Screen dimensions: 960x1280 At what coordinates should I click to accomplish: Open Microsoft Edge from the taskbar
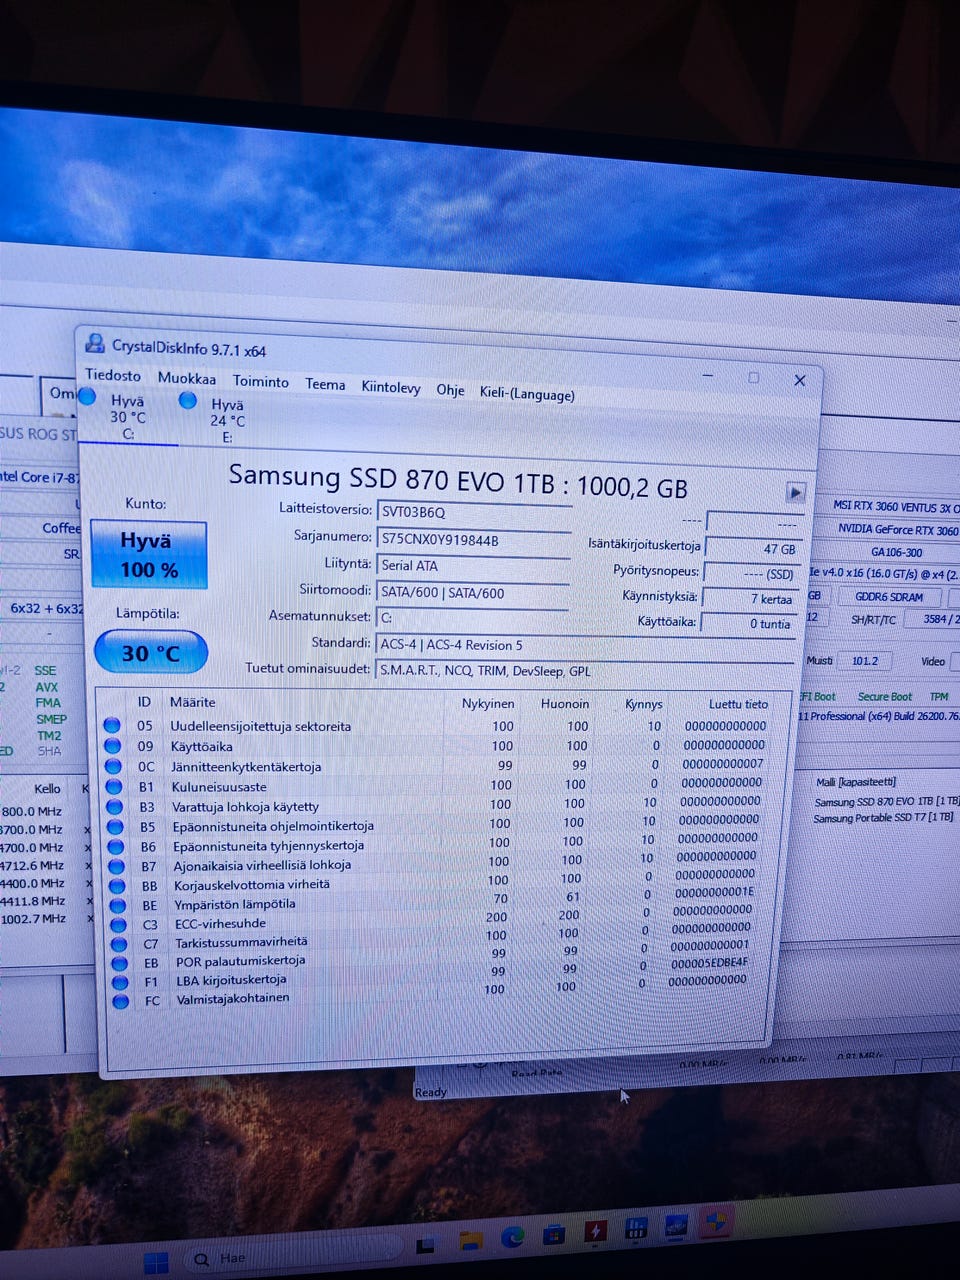[x=512, y=1237]
